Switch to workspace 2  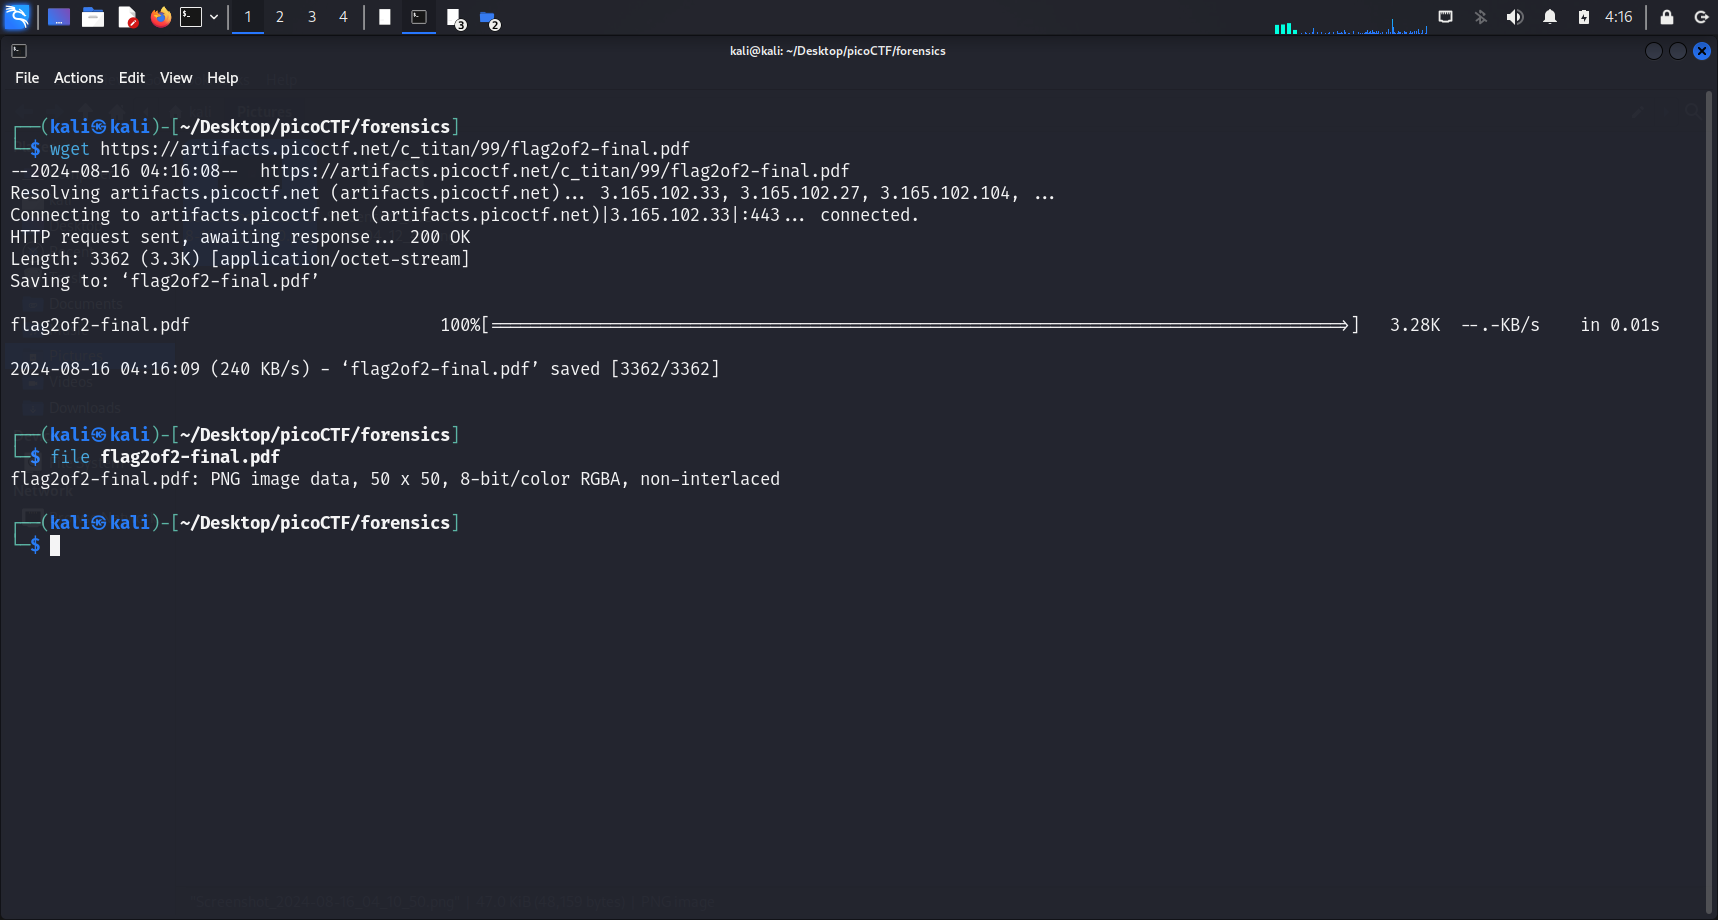pyautogui.click(x=280, y=17)
